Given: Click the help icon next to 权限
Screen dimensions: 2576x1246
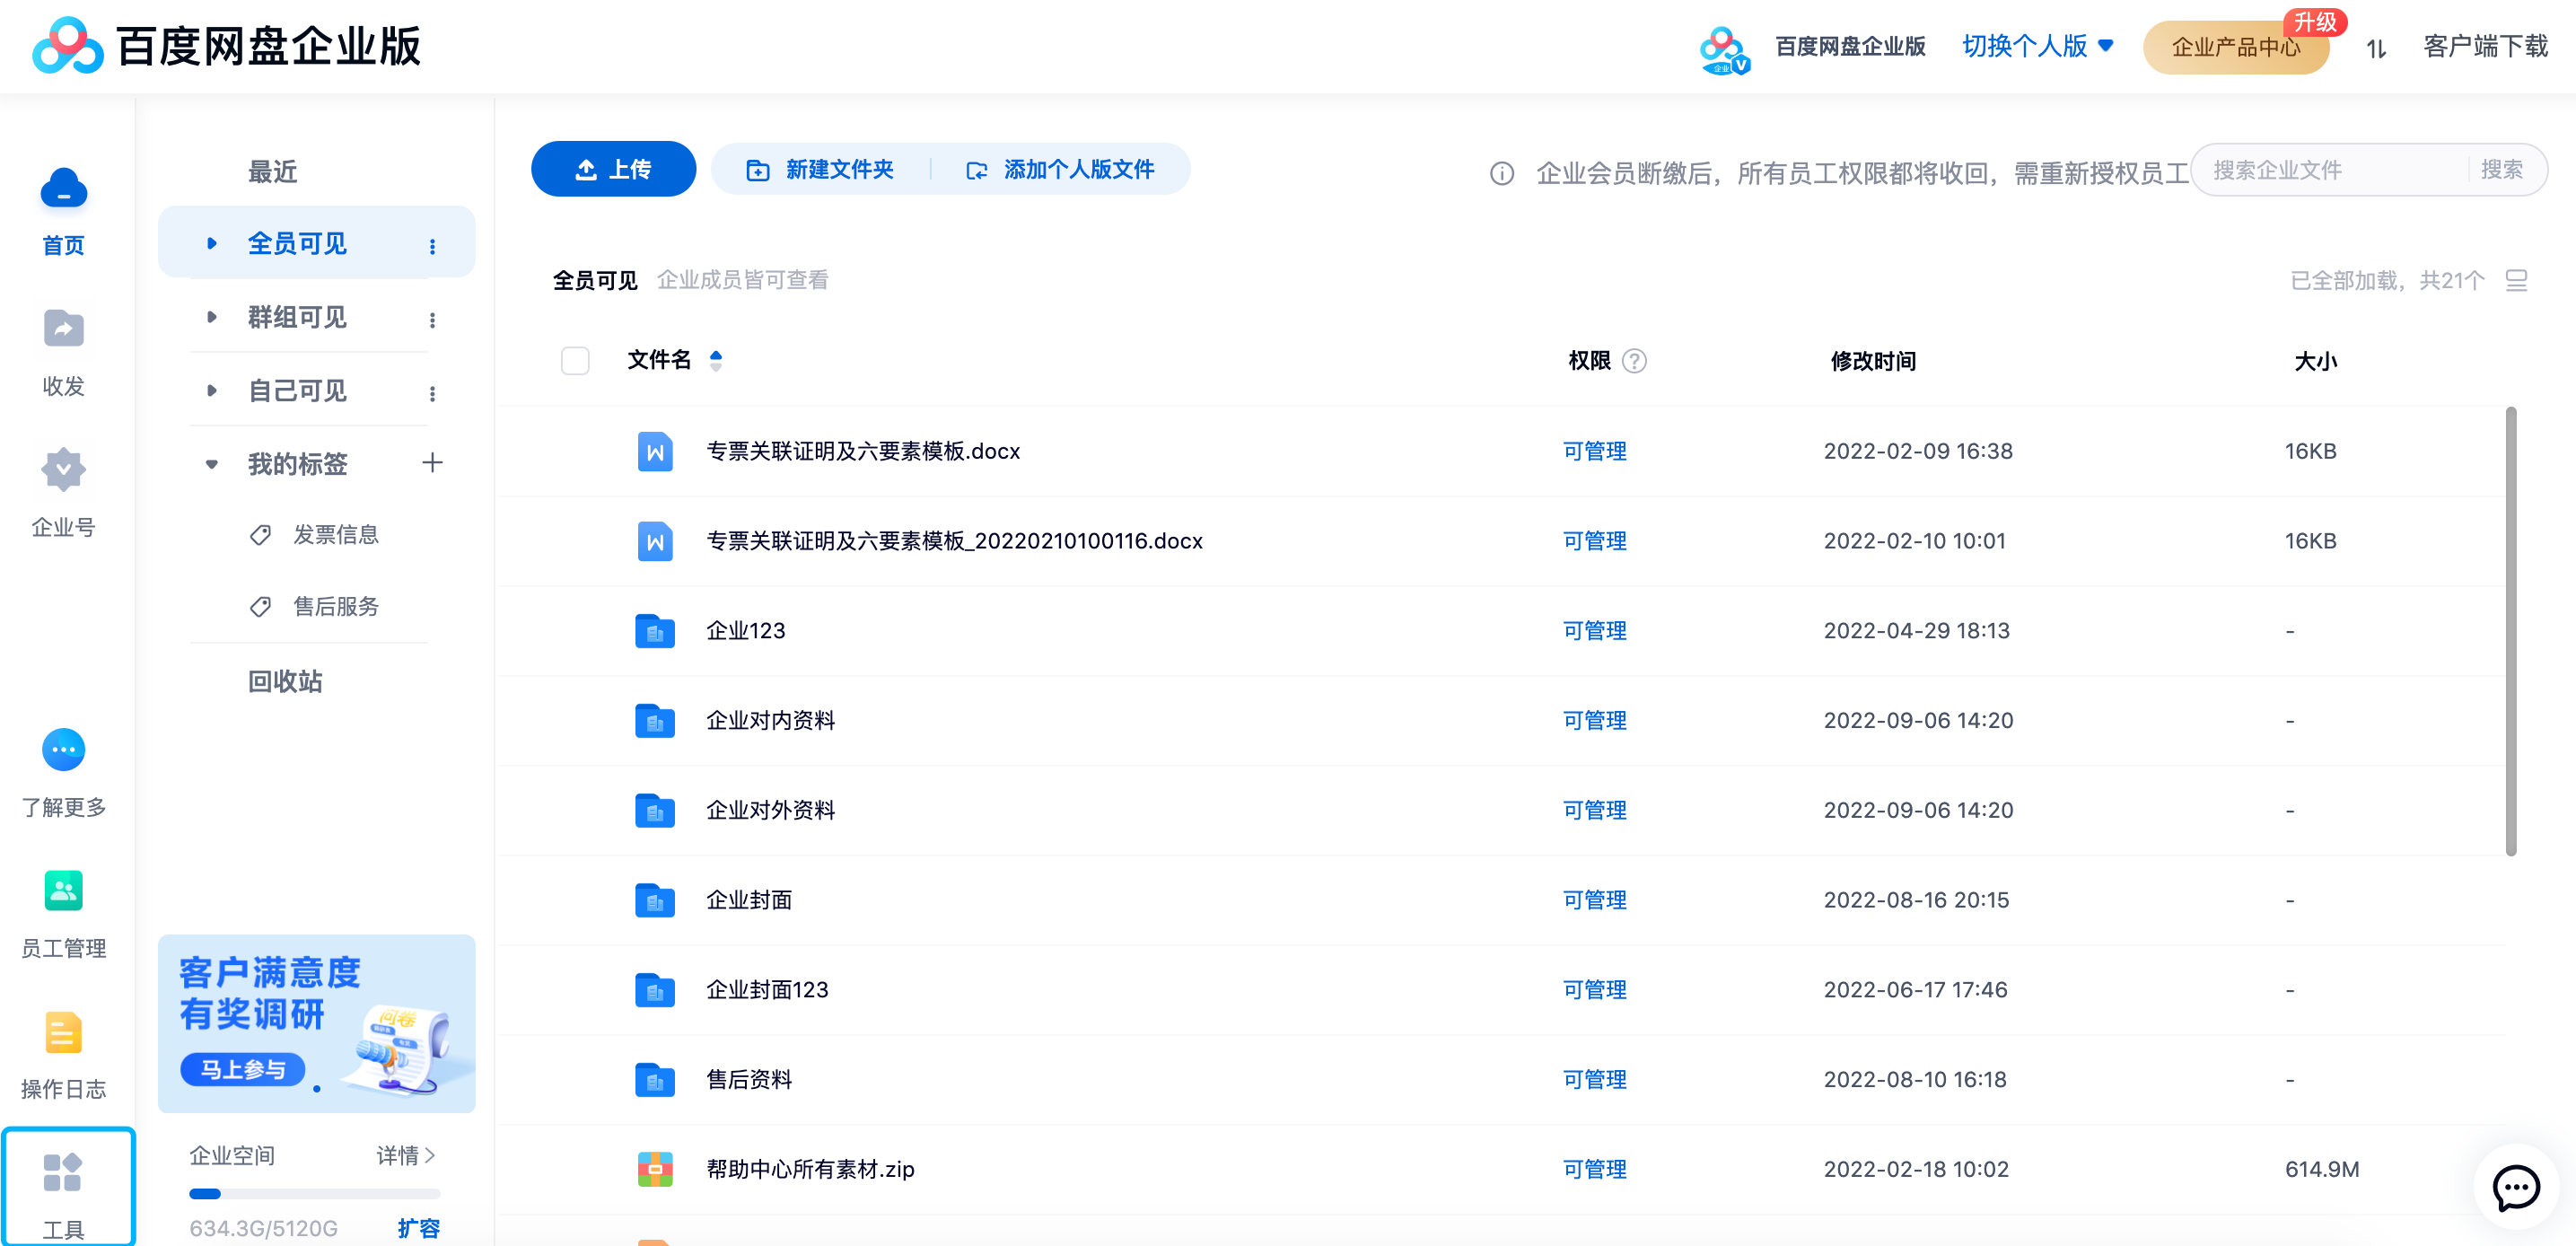Looking at the screenshot, I should (1634, 361).
